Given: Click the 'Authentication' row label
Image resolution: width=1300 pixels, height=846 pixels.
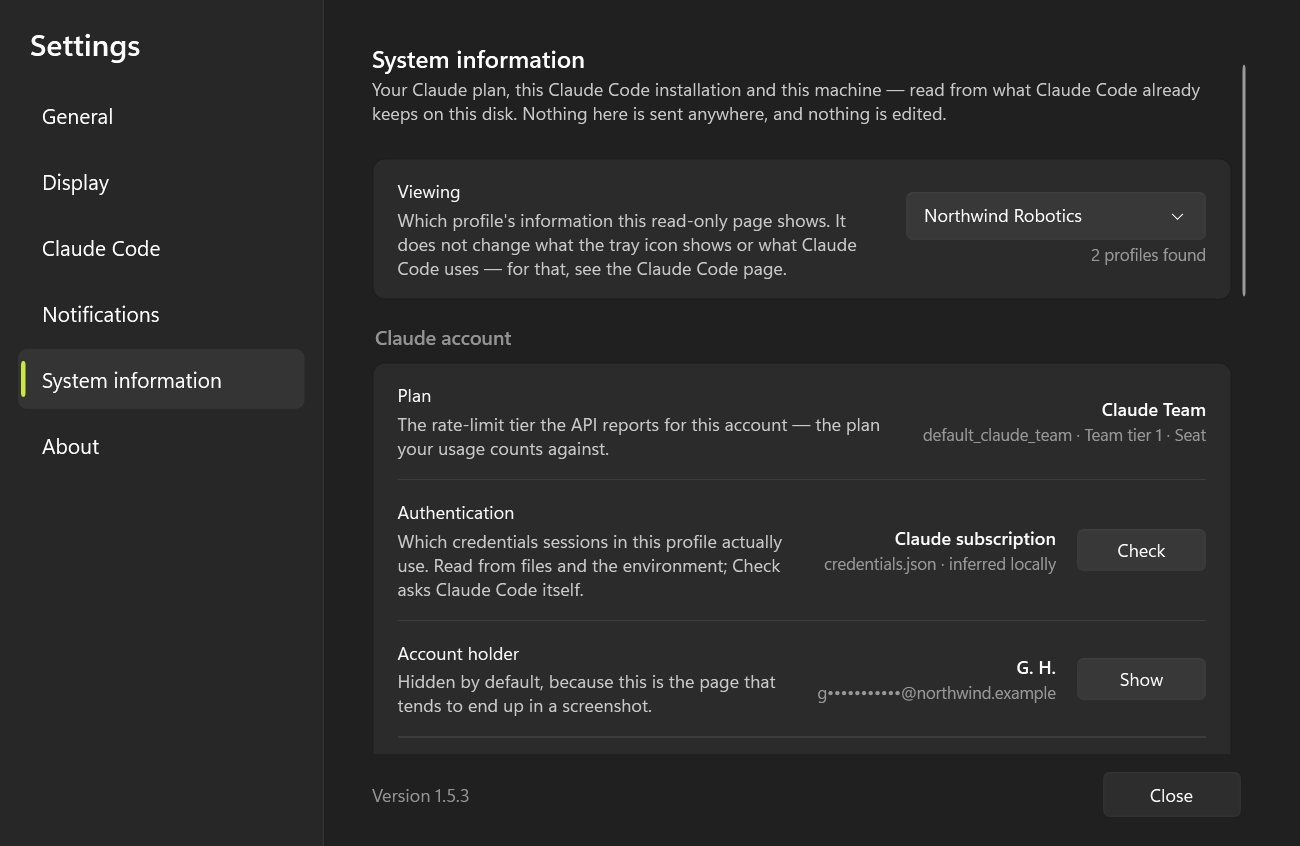Looking at the screenshot, I should pos(456,513).
